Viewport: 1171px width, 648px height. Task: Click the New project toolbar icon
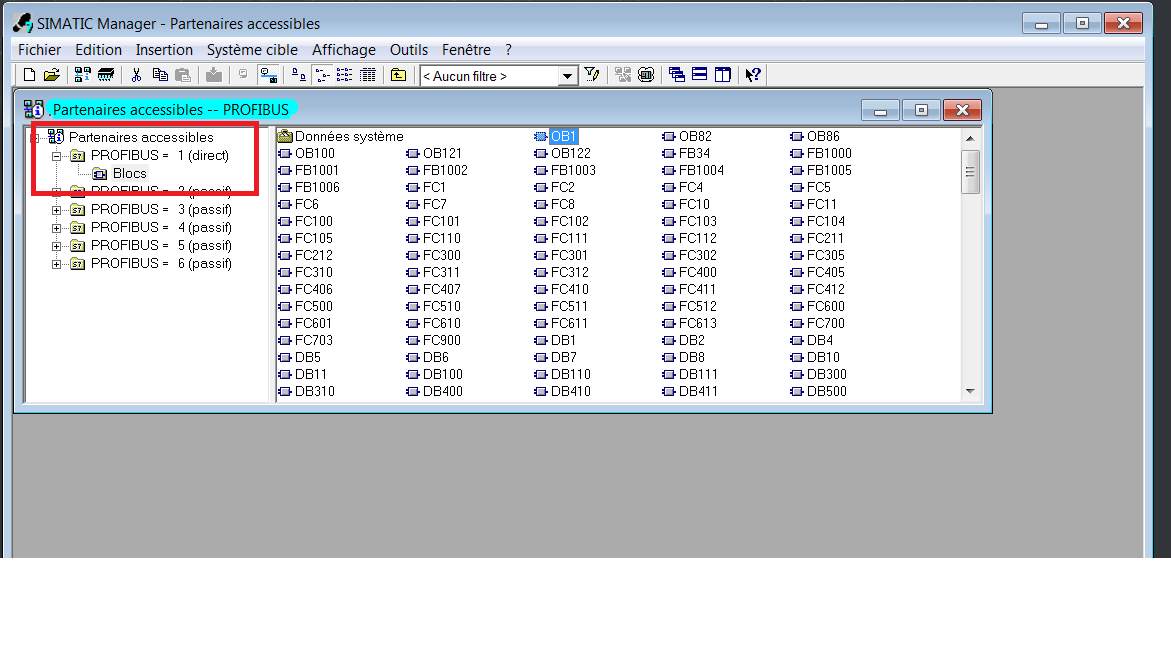(x=29, y=75)
